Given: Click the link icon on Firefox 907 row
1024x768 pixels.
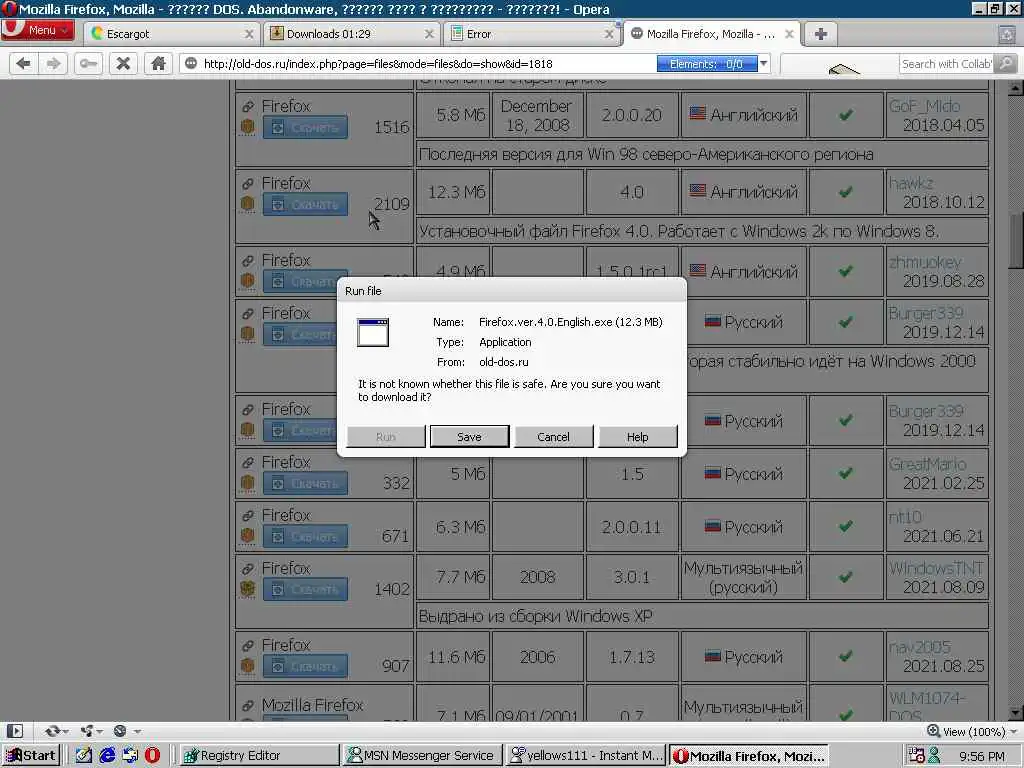Looking at the screenshot, I should click(248, 646).
